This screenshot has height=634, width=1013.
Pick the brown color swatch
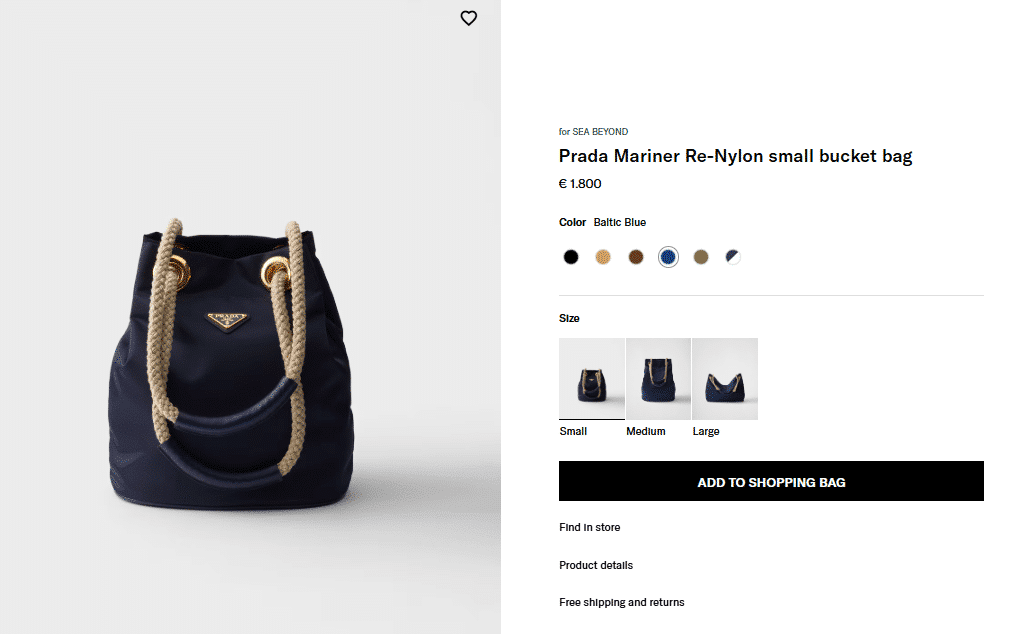(636, 257)
